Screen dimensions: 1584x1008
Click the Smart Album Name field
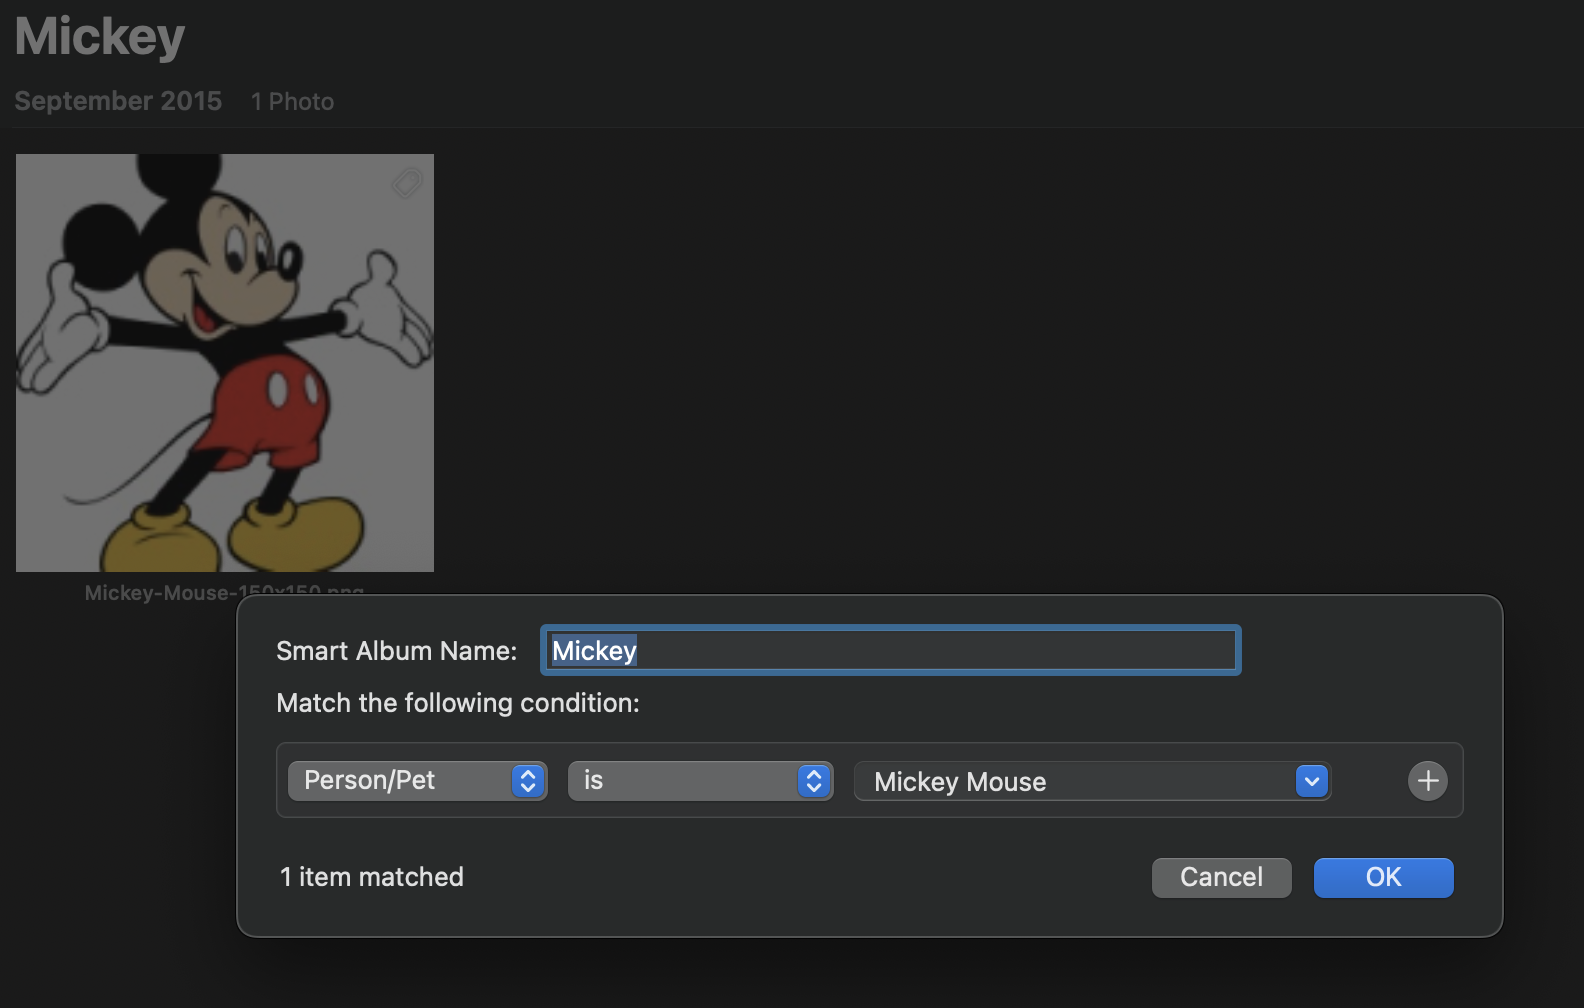[890, 651]
